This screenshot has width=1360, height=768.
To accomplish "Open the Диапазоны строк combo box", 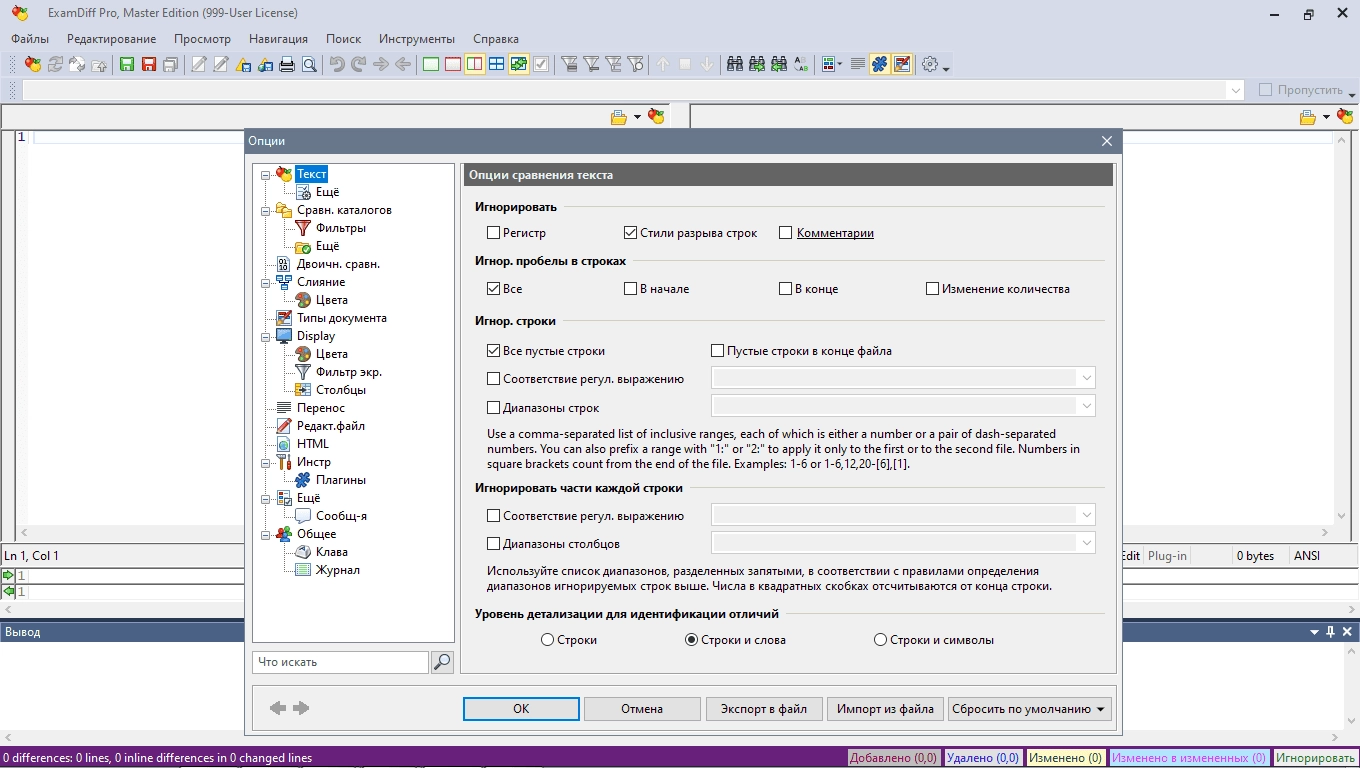I will (x=903, y=406).
